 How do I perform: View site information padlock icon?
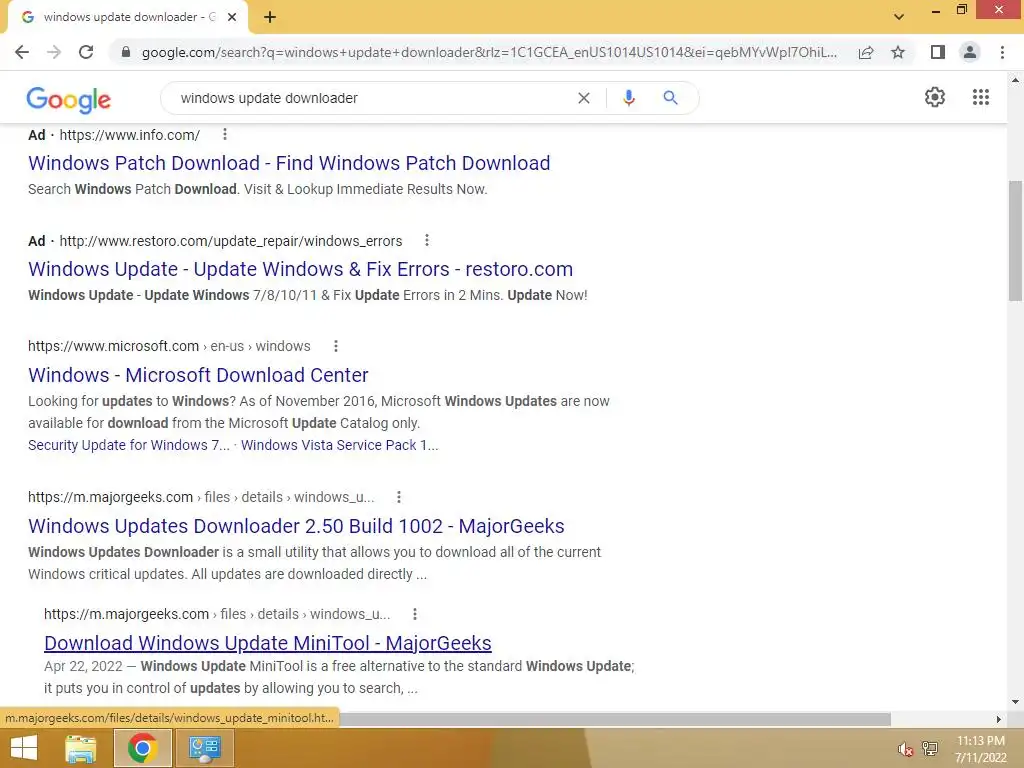click(126, 52)
